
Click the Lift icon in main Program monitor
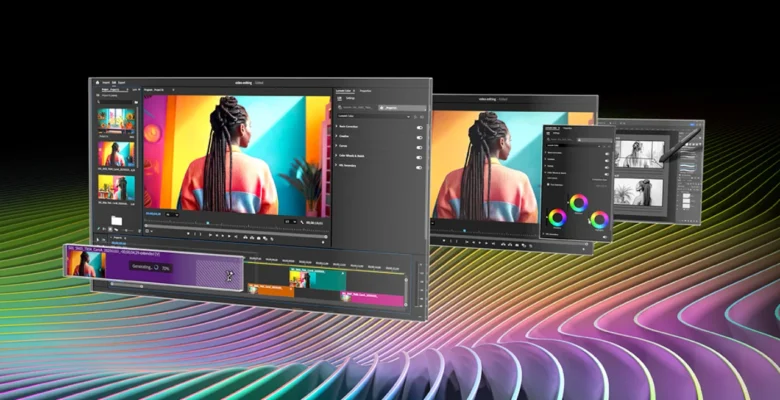[245, 237]
